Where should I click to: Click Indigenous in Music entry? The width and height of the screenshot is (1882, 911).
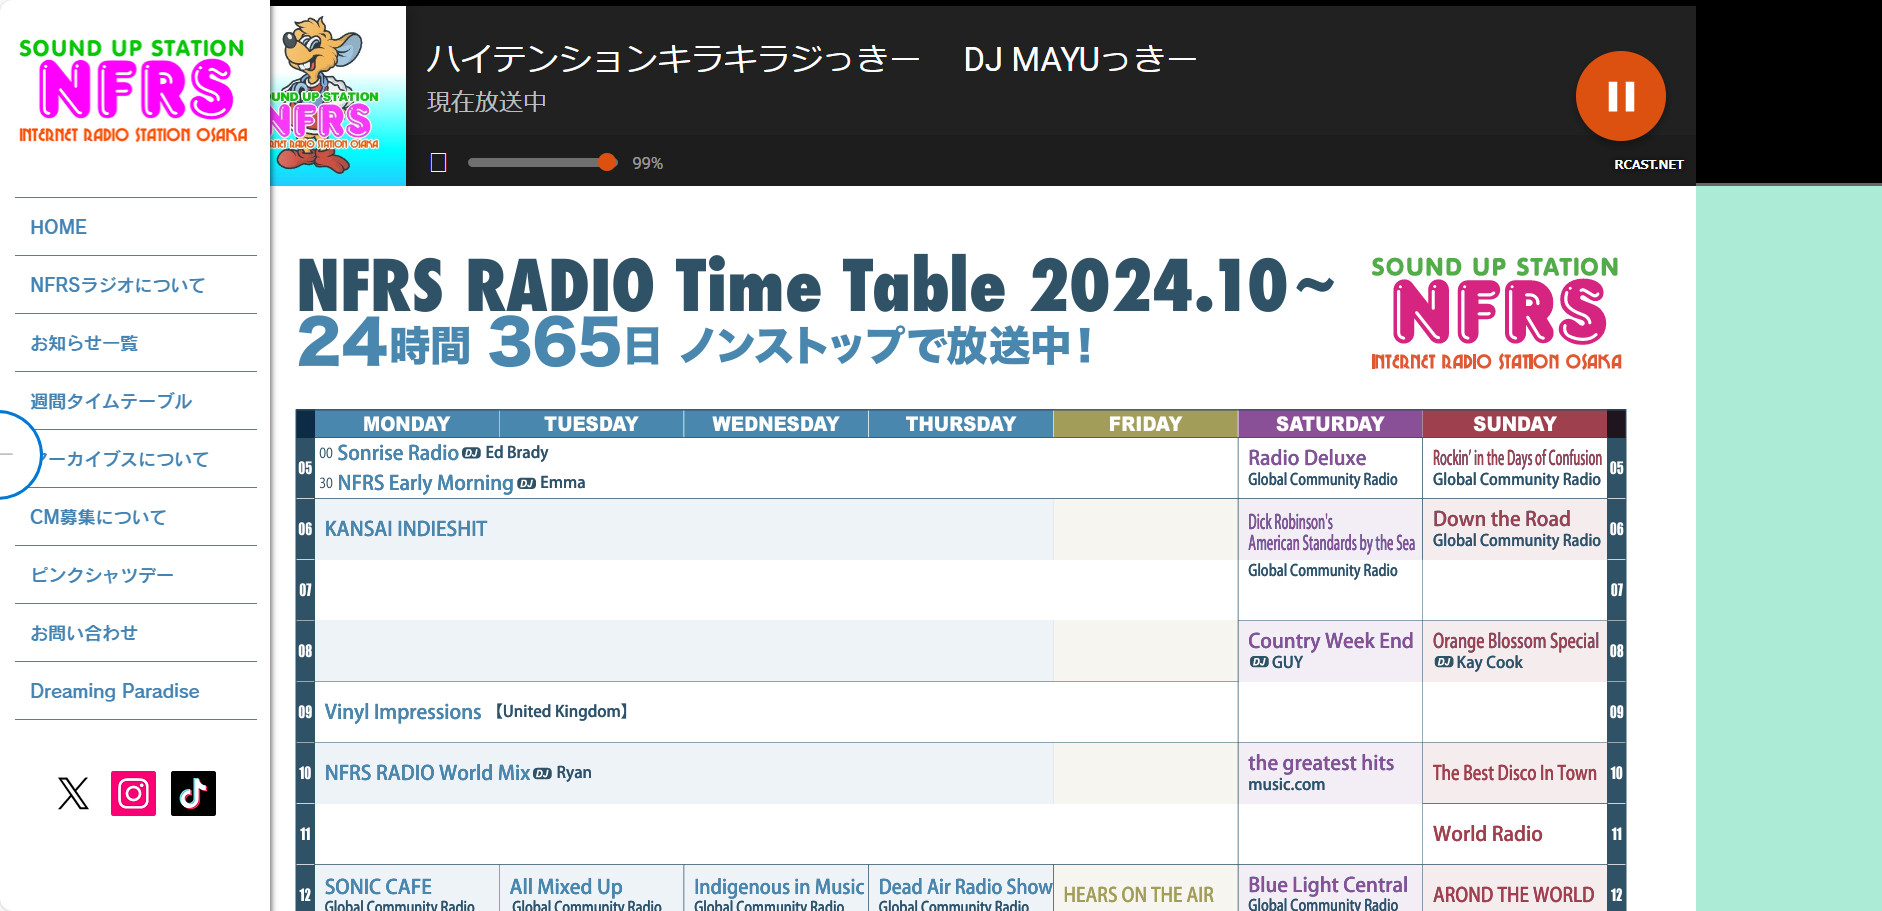point(778,894)
